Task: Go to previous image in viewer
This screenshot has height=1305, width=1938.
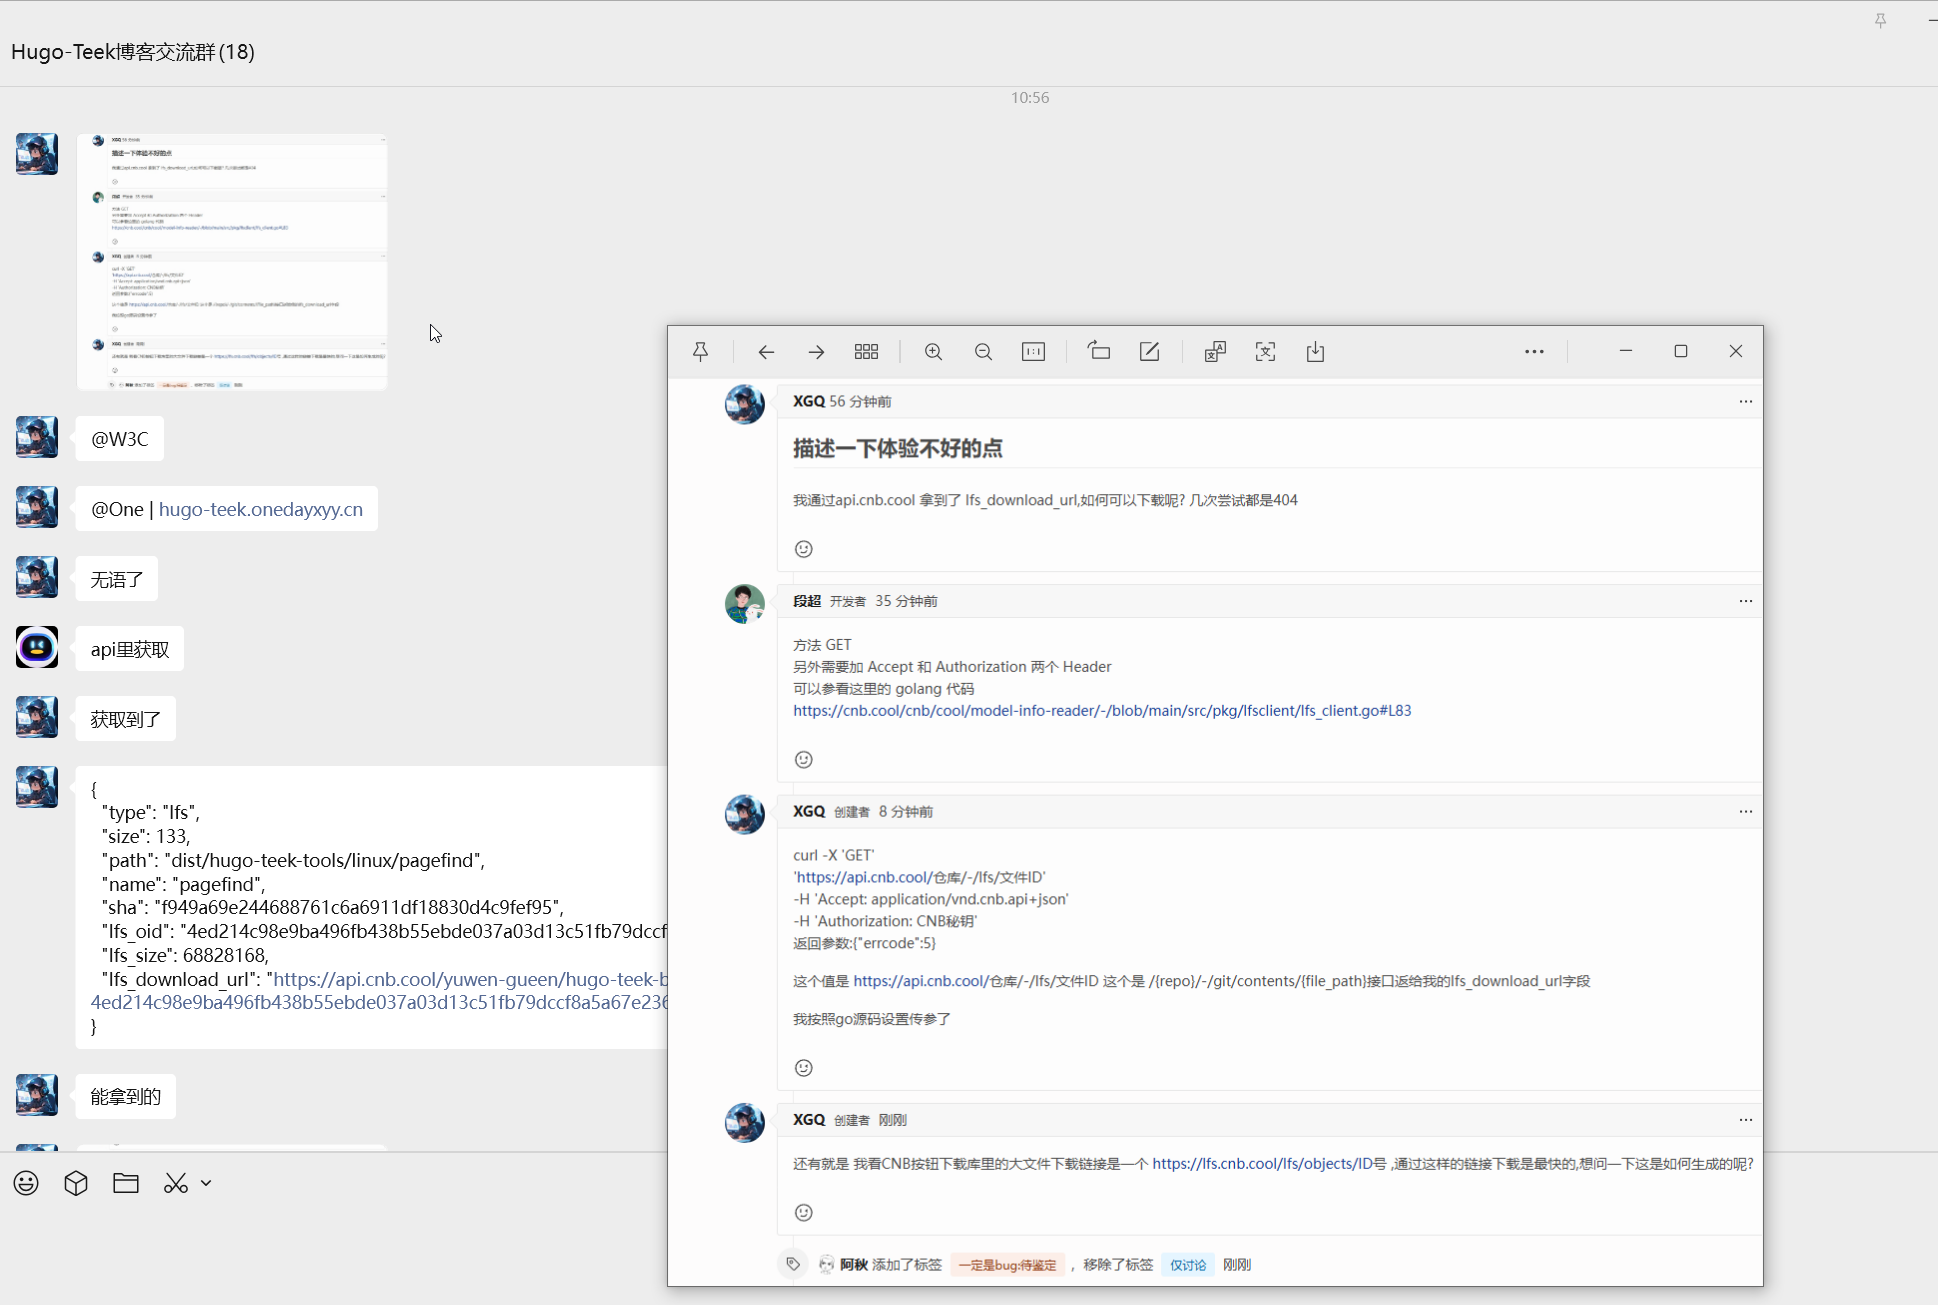Action: pyautogui.click(x=766, y=352)
